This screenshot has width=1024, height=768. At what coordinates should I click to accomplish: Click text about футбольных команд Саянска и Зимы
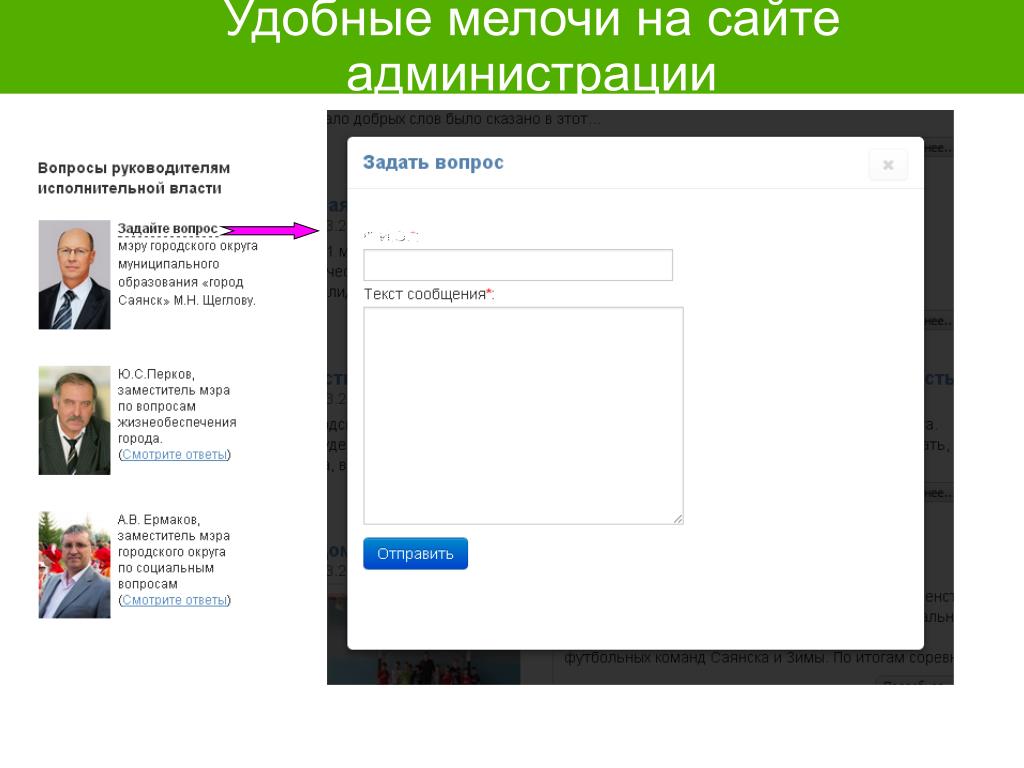point(759,658)
